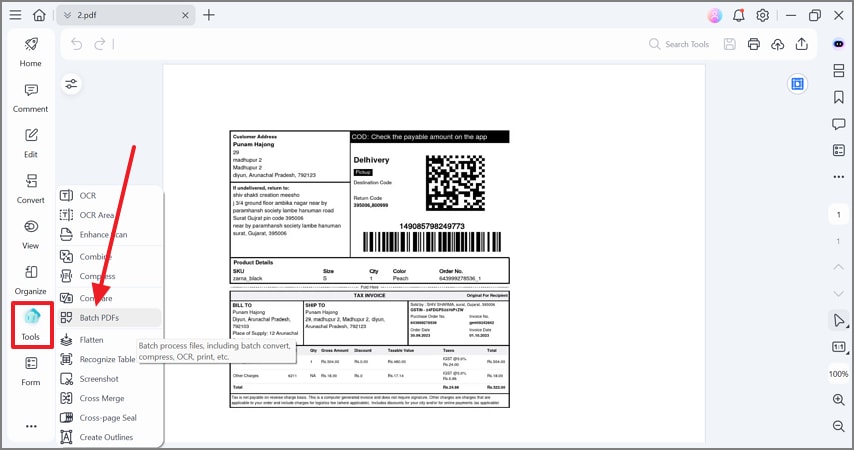Choose Compress tool
Image resolution: width=854 pixels, height=450 pixels.
point(109,276)
